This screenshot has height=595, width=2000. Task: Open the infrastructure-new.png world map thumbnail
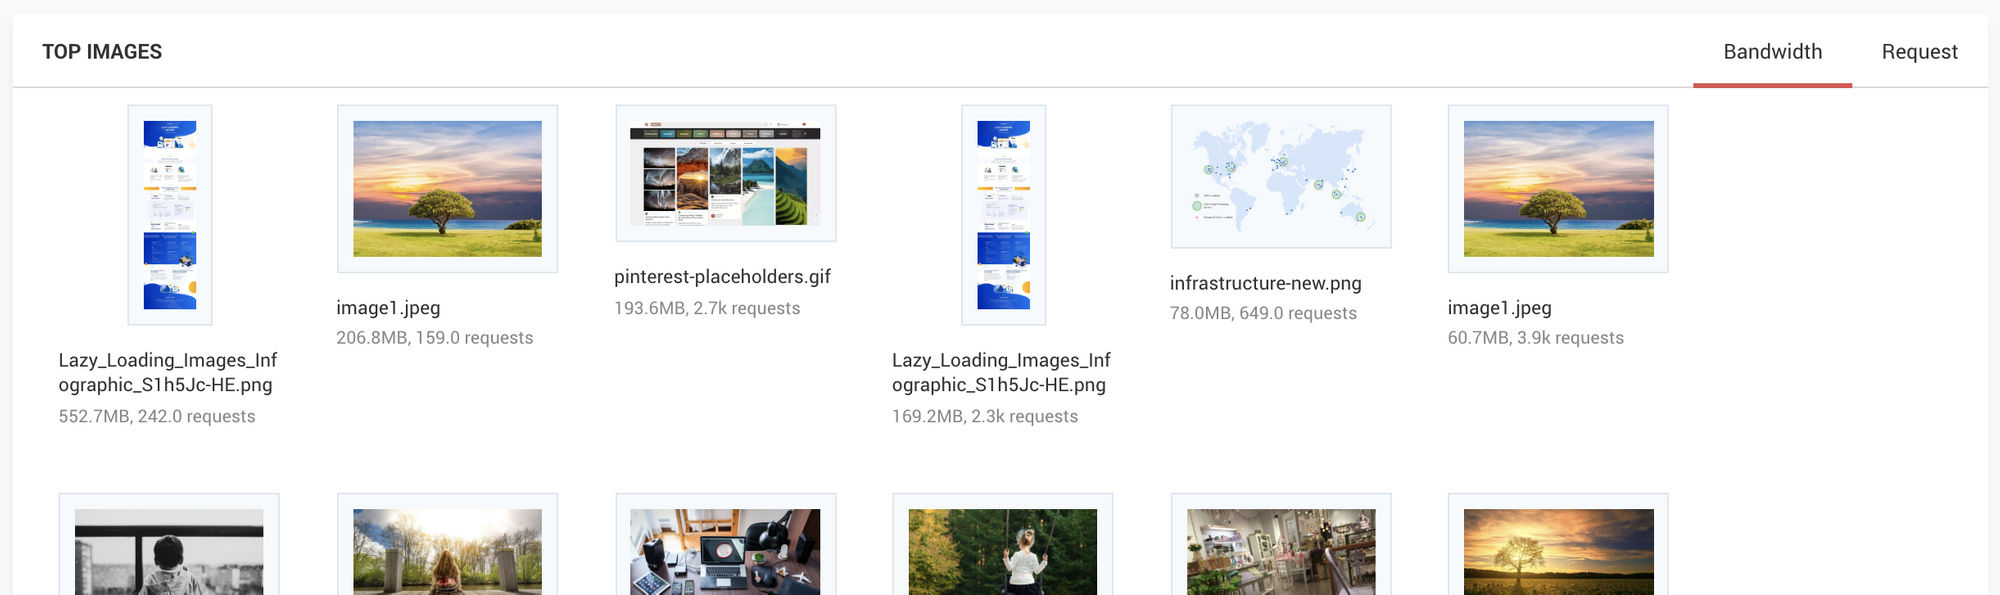1281,176
